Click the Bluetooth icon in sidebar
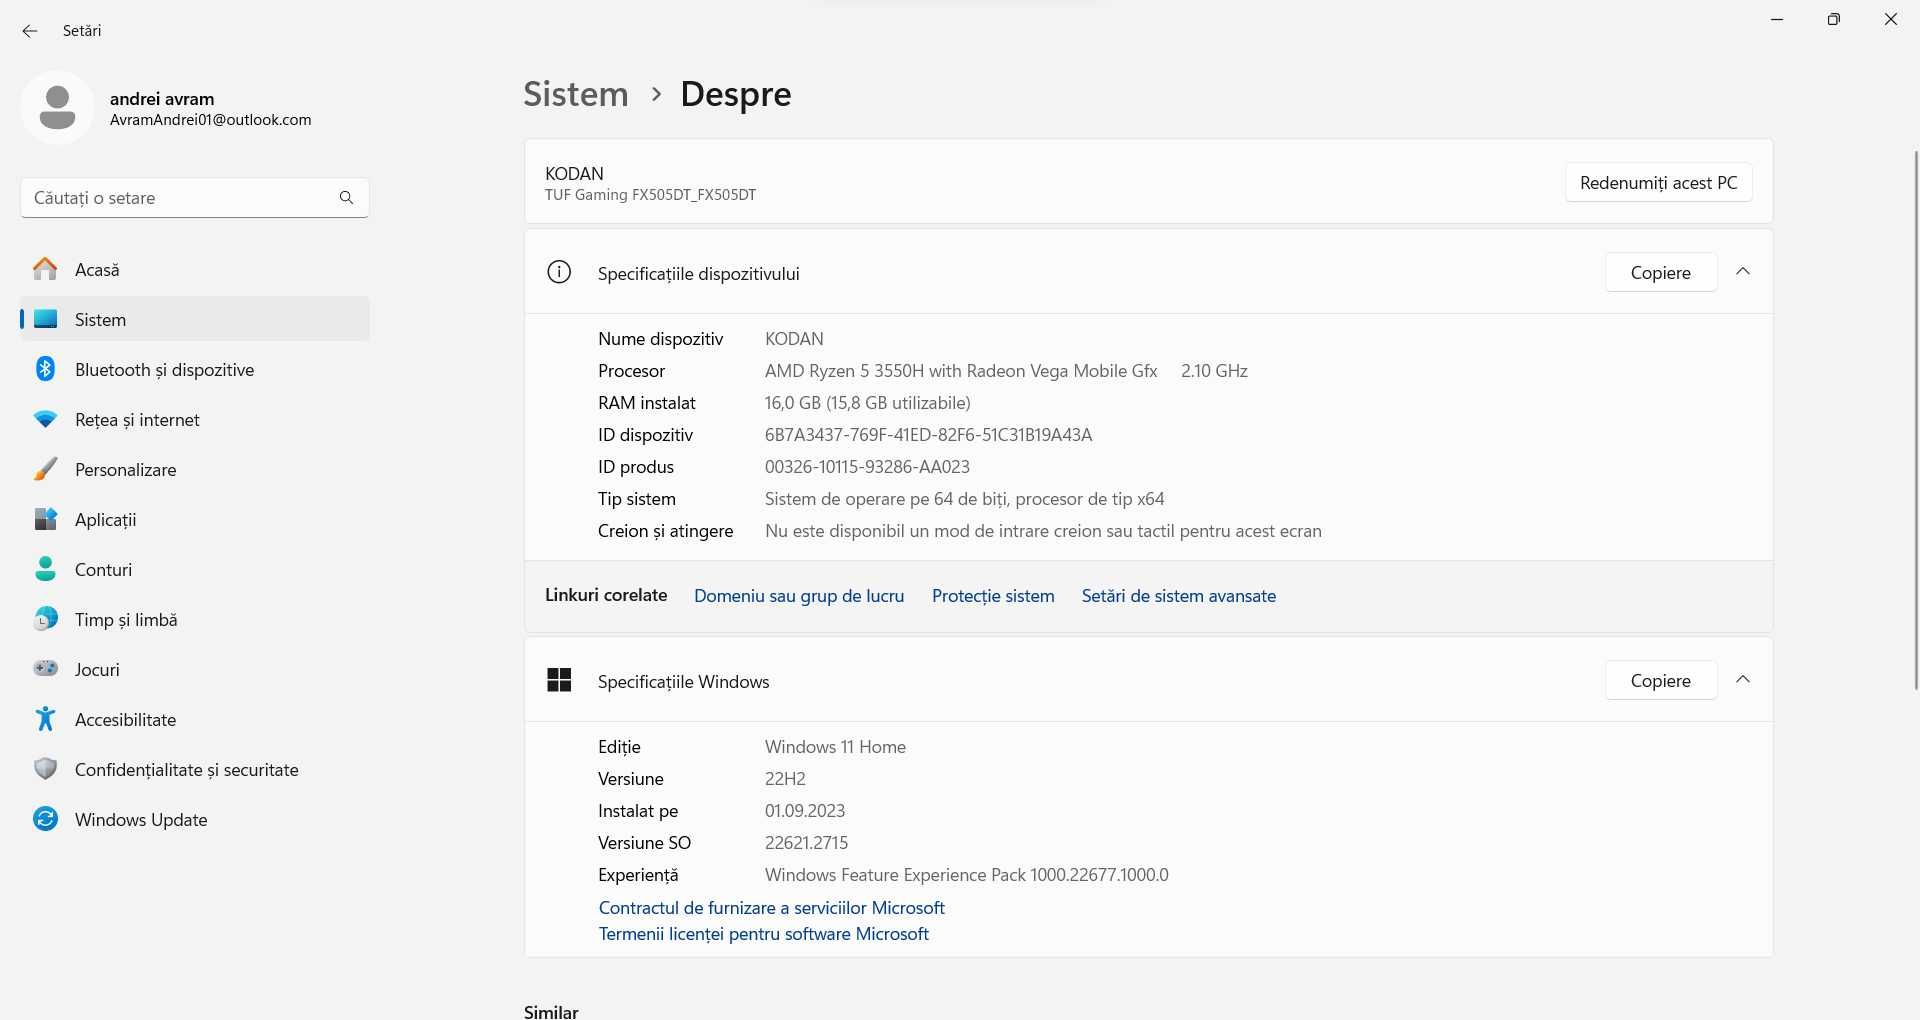 point(45,369)
